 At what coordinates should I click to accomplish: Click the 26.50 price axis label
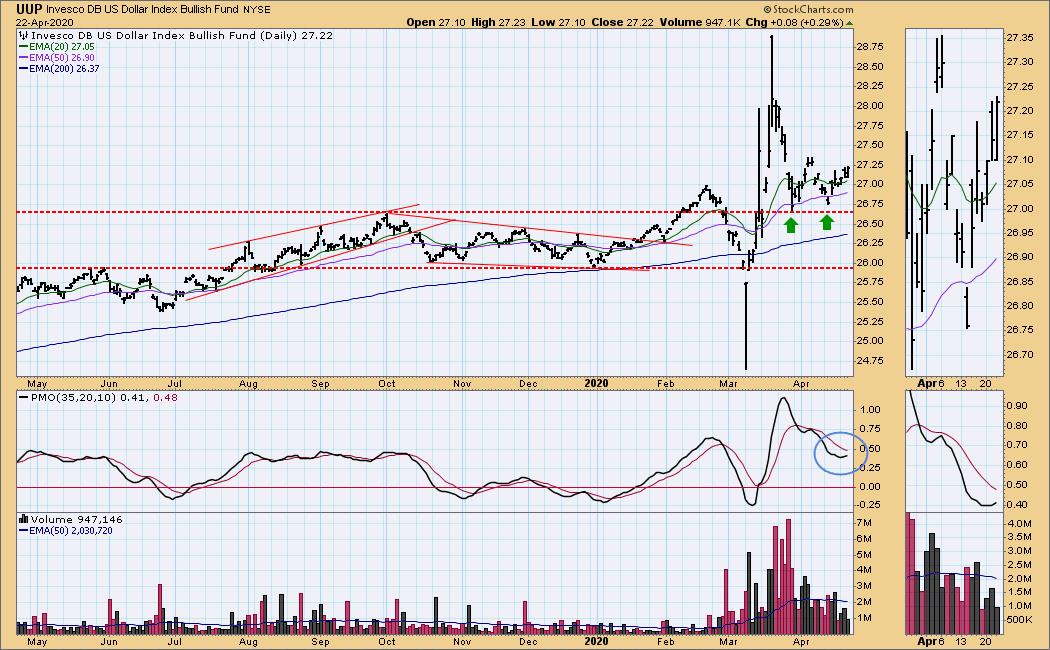point(869,224)
